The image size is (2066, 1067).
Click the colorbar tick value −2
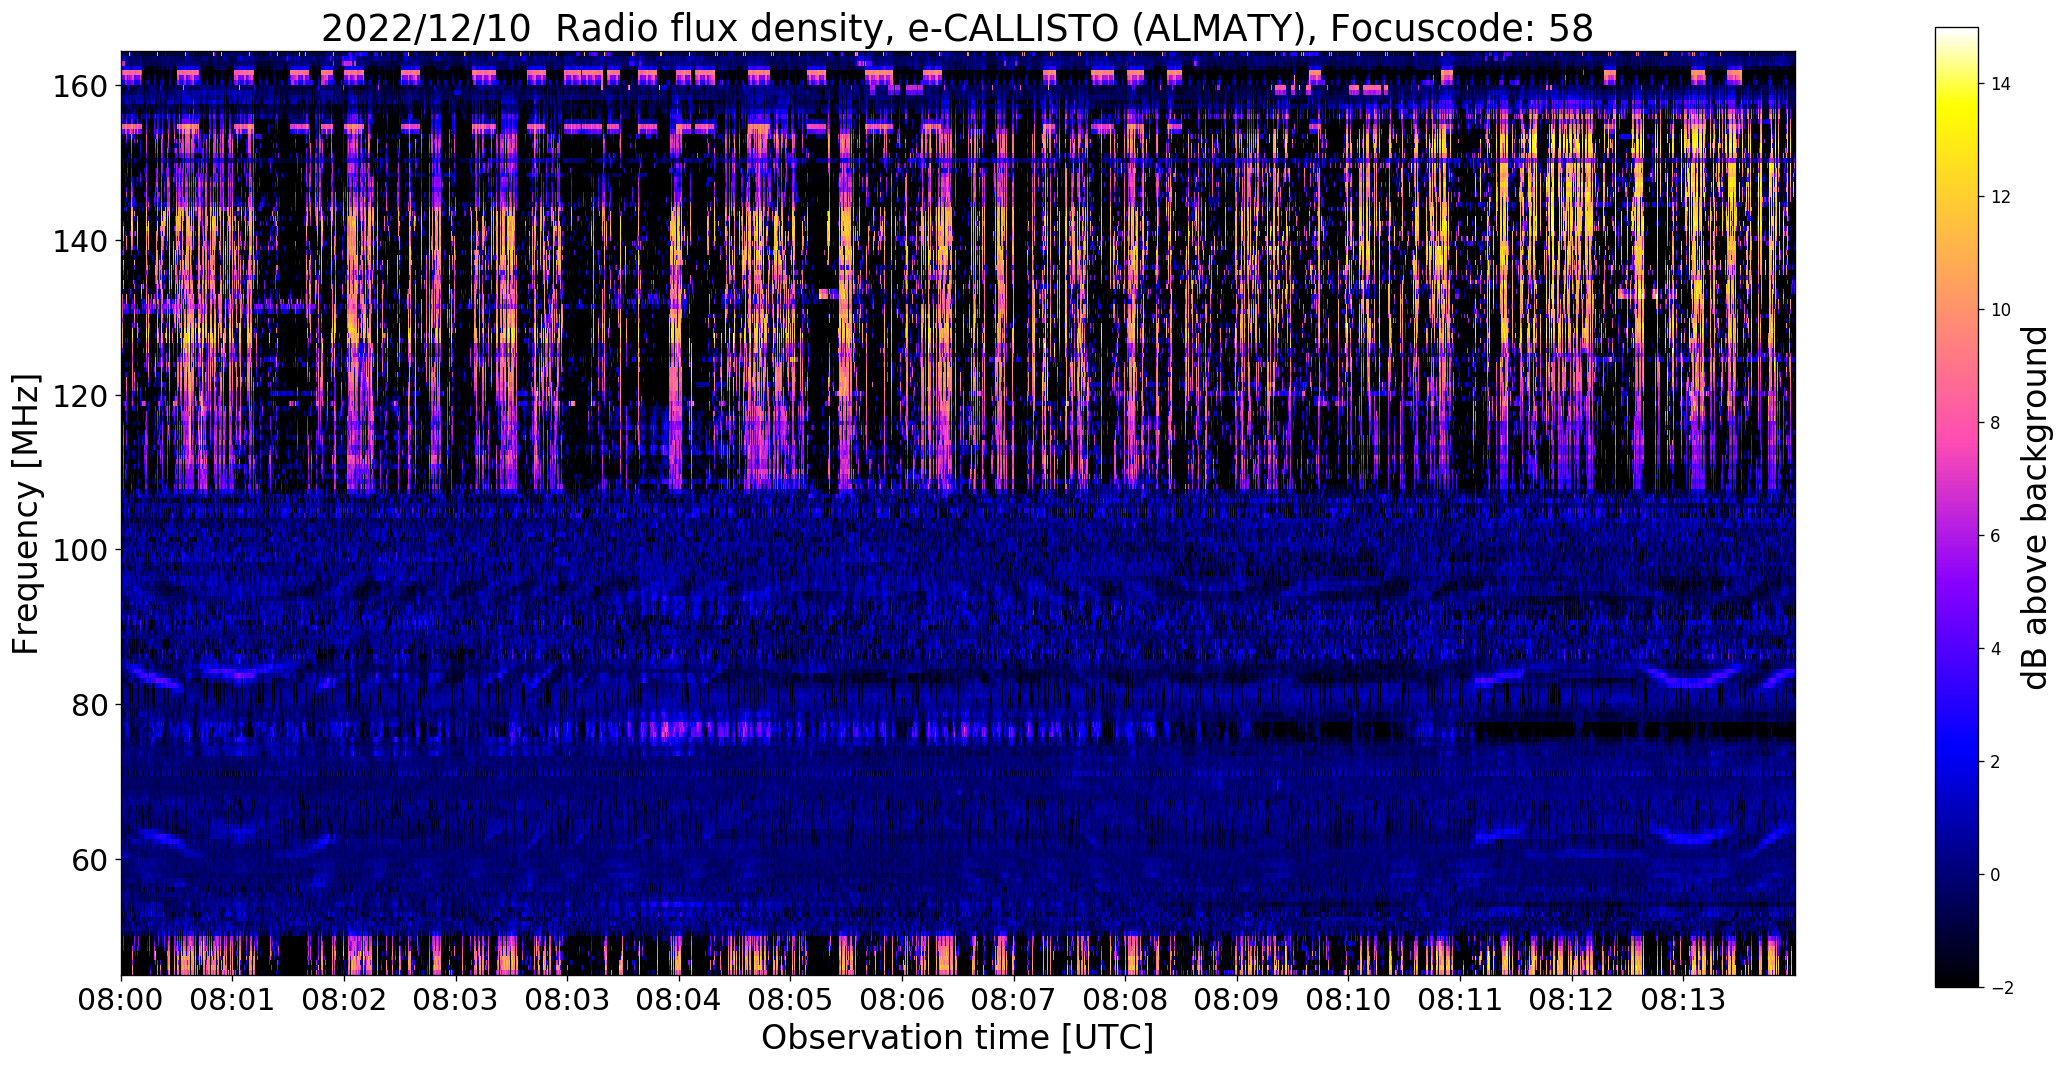point(2002,988)
